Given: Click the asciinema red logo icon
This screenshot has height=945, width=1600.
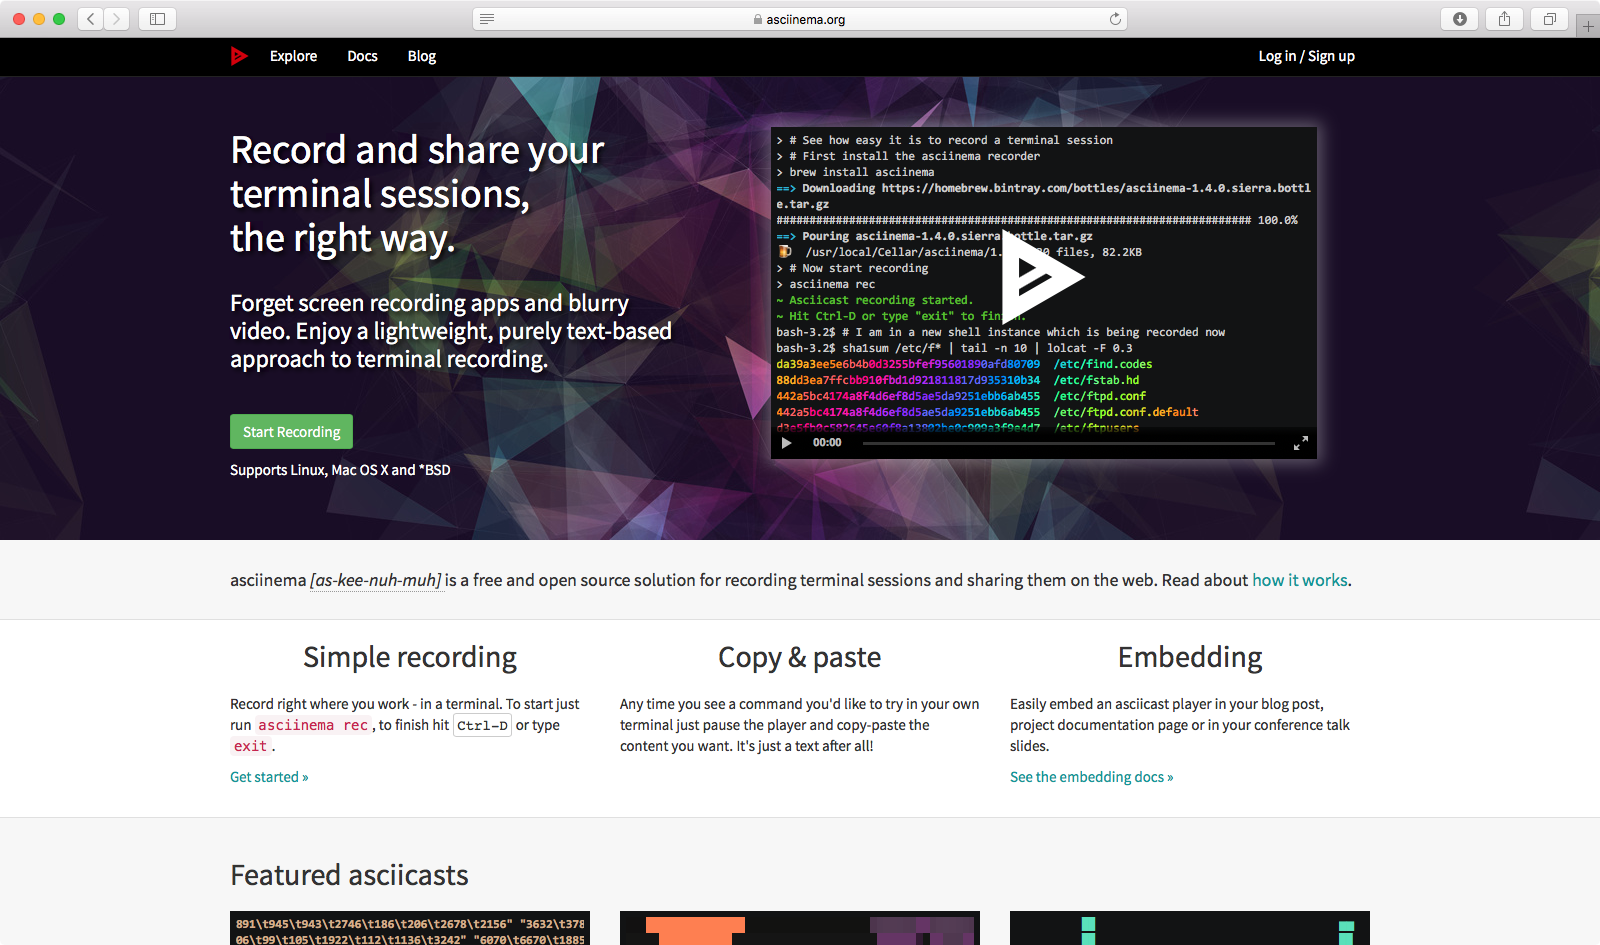Looking at the screenshot, I should (239, 56).
